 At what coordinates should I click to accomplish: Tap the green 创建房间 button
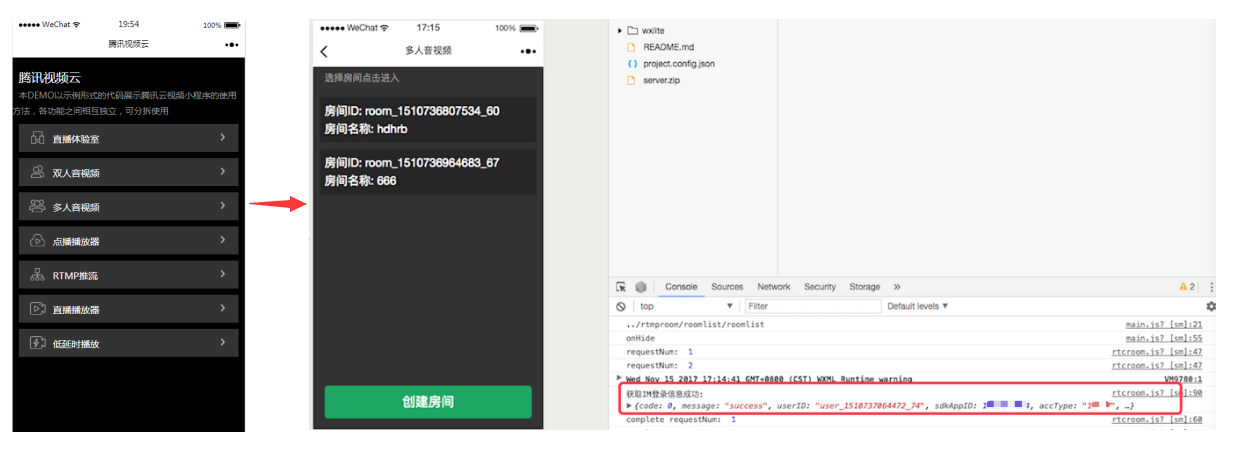428,402
